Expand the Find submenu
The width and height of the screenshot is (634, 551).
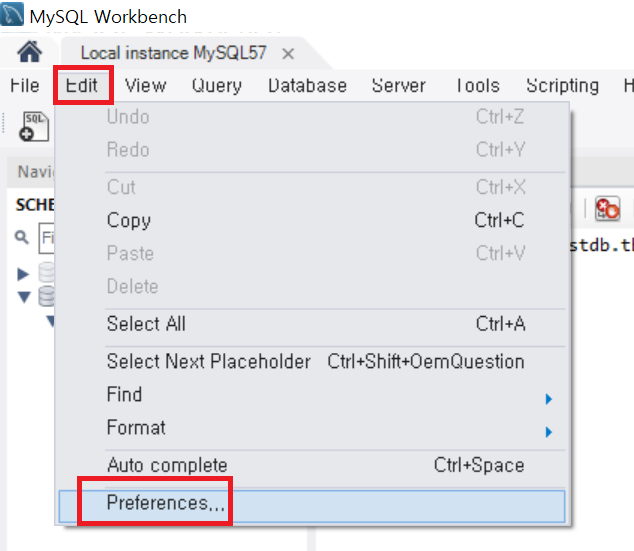point(312,395)
